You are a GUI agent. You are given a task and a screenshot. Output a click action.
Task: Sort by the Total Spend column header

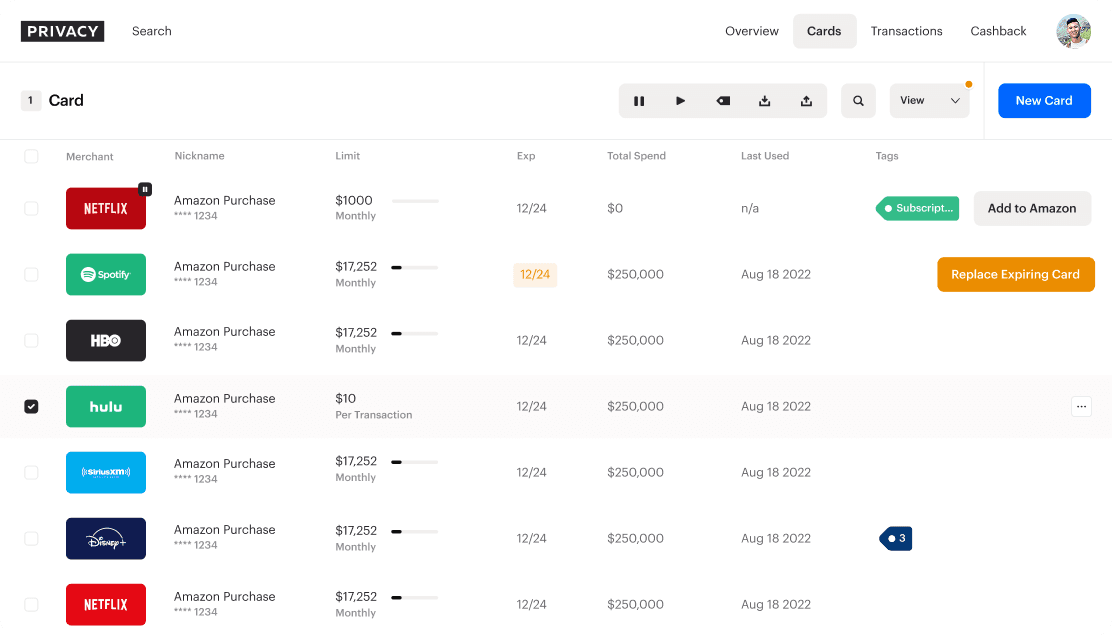coord(636,156)
